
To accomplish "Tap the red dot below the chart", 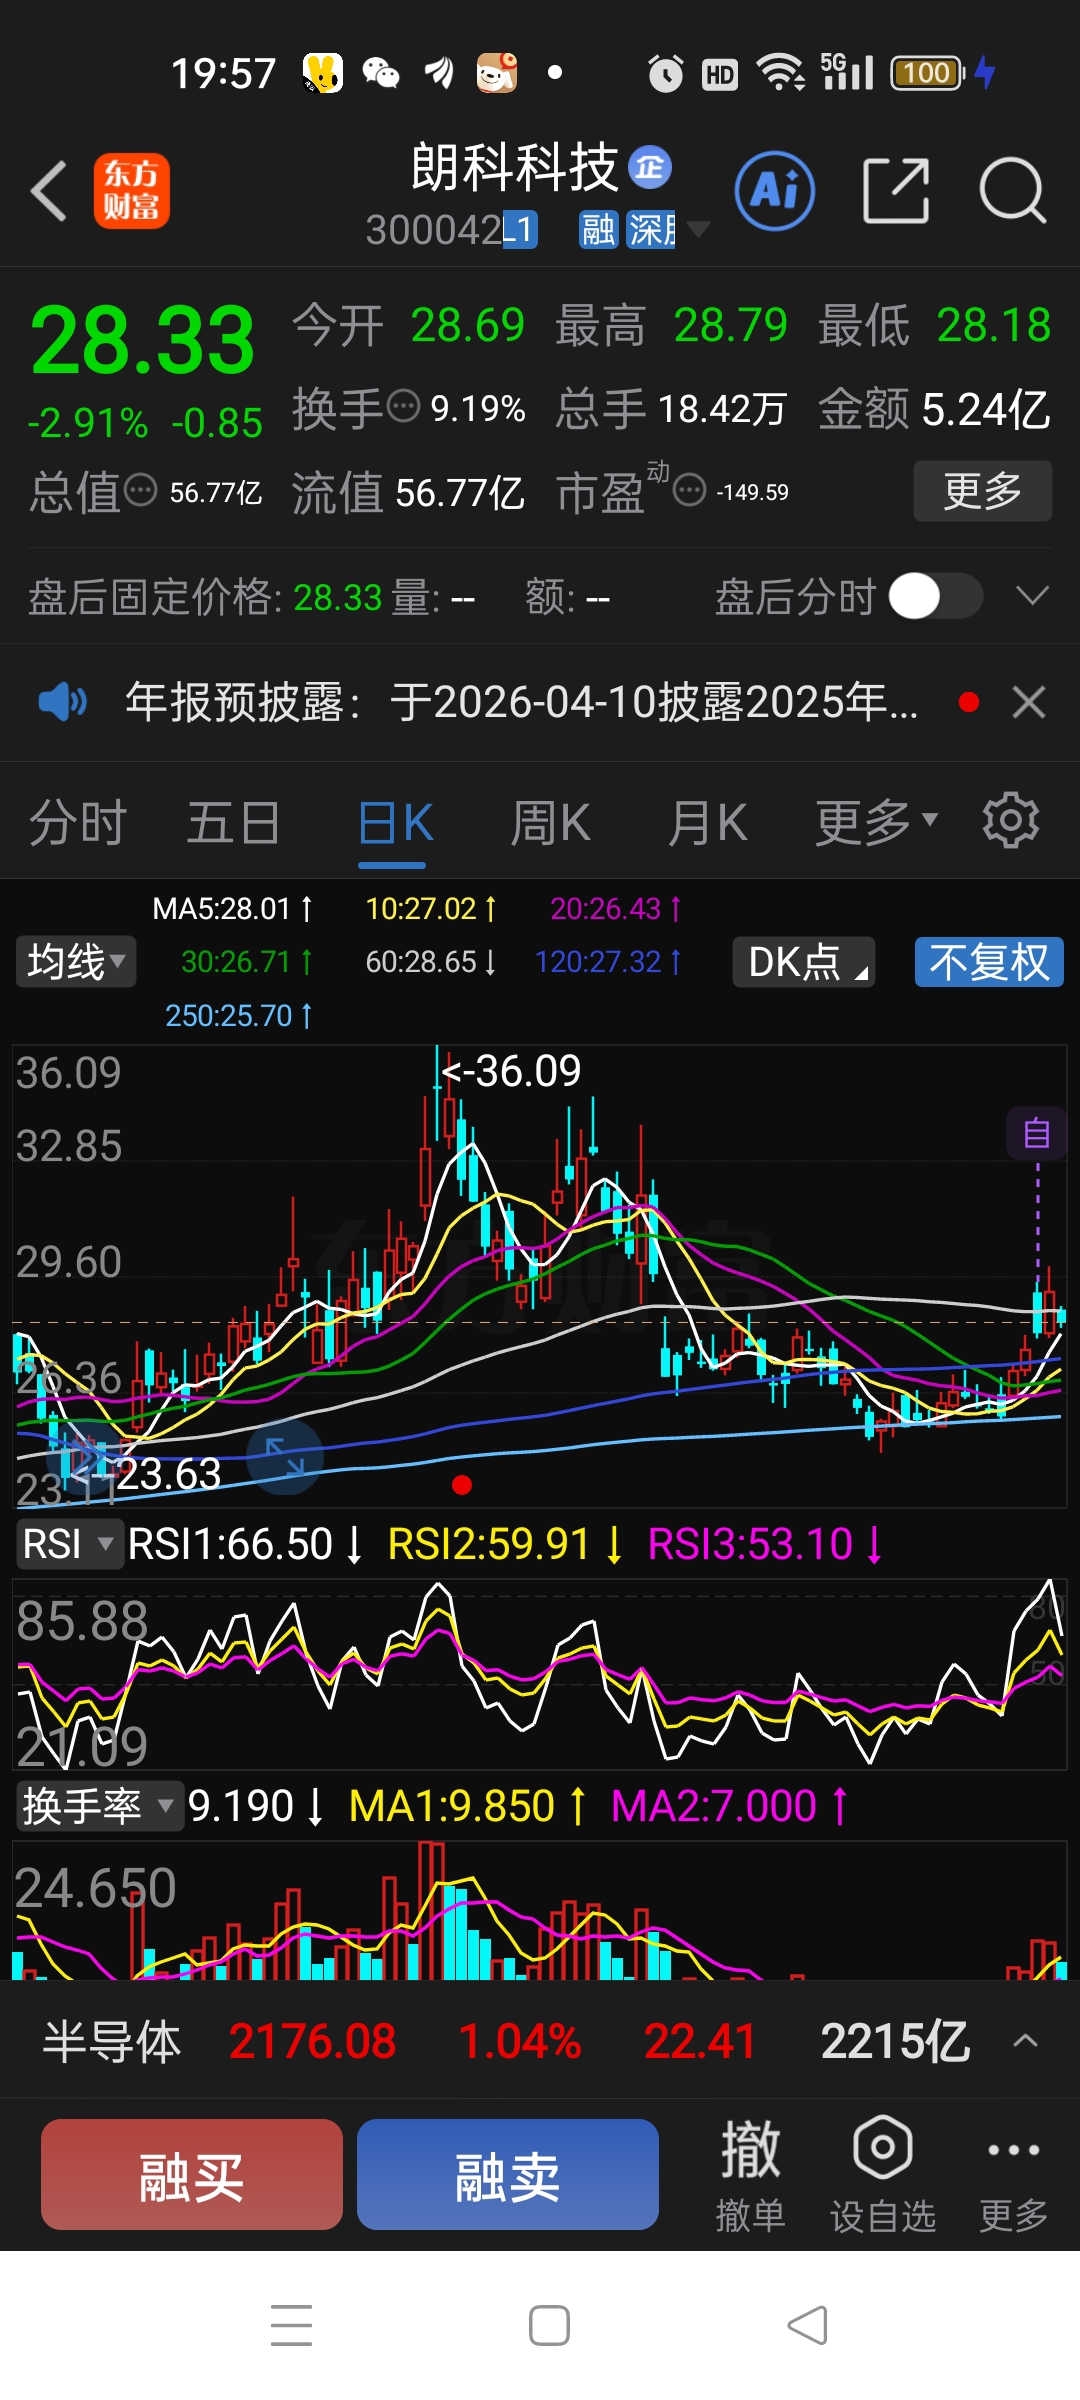I will 461,1485.
